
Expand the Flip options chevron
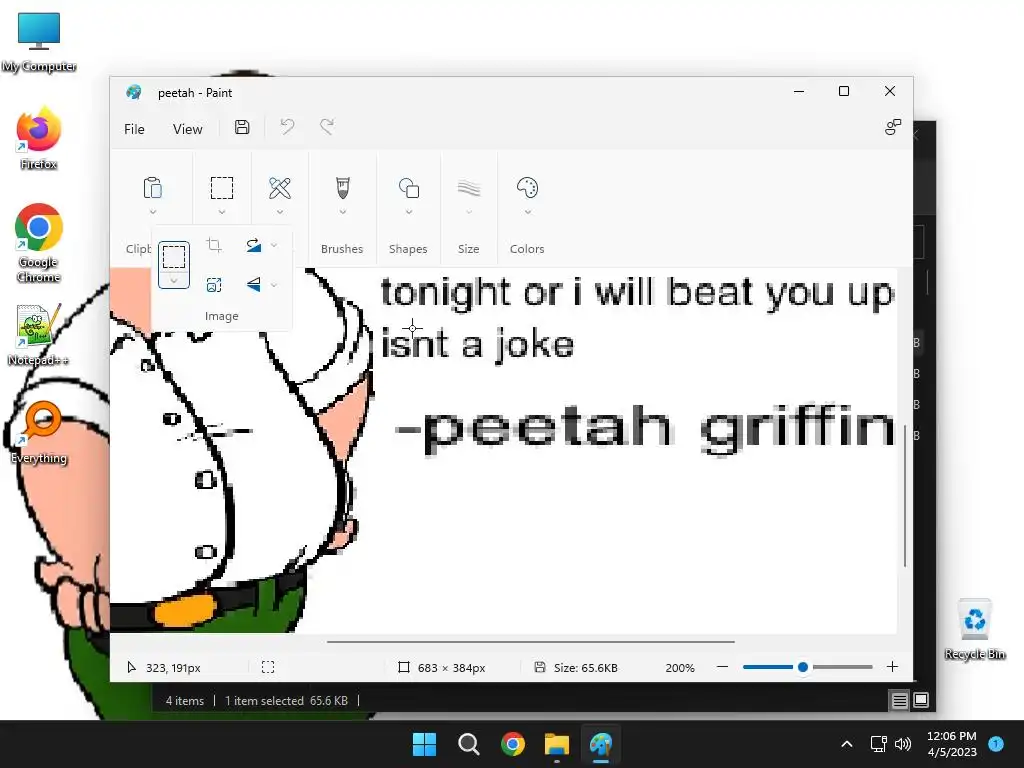coord(274,285)
